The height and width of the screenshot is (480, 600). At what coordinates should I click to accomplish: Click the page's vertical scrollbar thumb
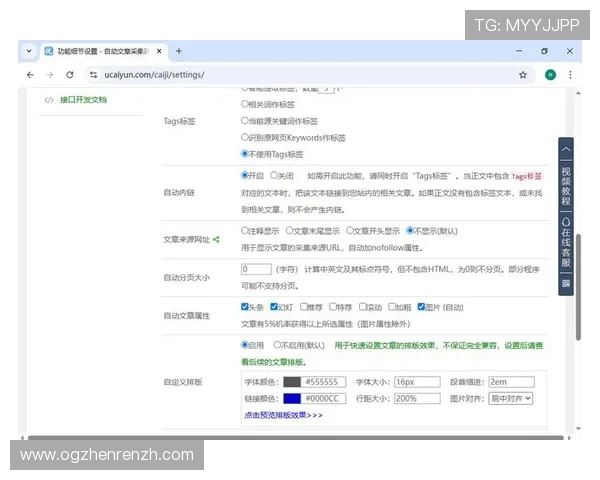pos(578,286)
